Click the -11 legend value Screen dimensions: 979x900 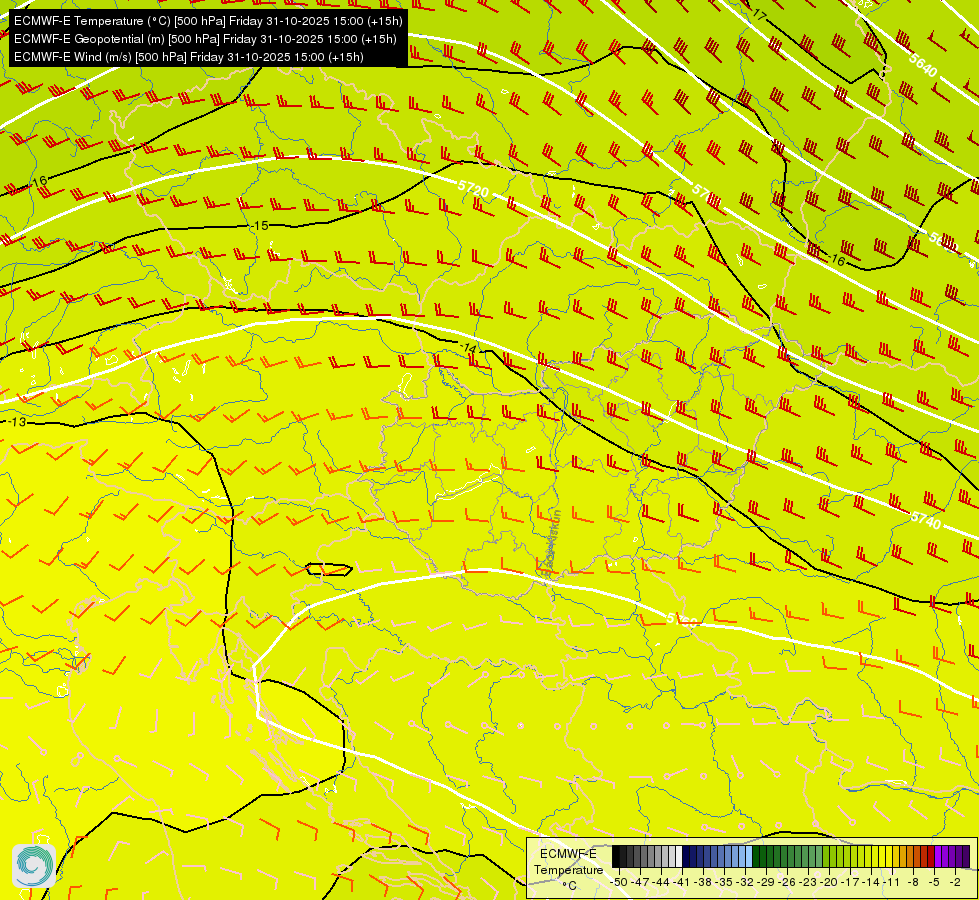892,882
